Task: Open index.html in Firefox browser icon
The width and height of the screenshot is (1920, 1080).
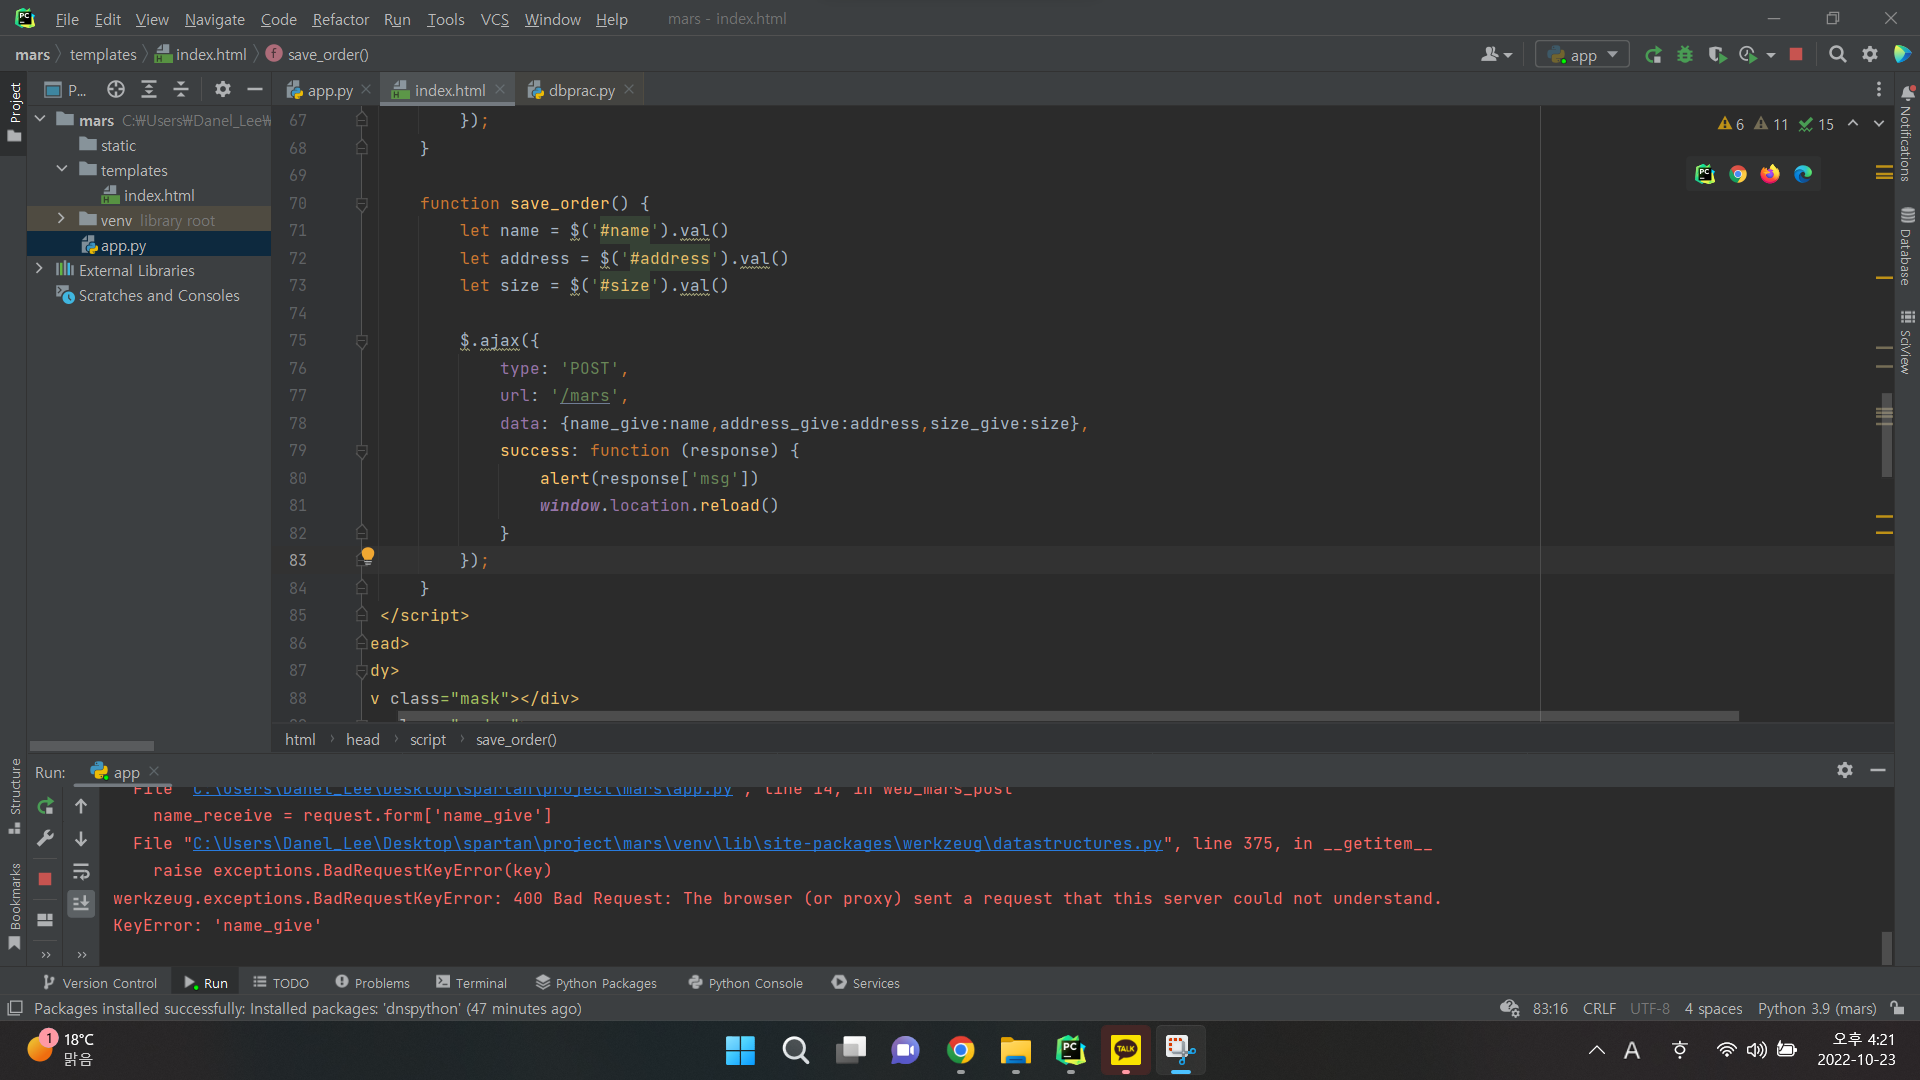Action: click(x=1770, y=174)
